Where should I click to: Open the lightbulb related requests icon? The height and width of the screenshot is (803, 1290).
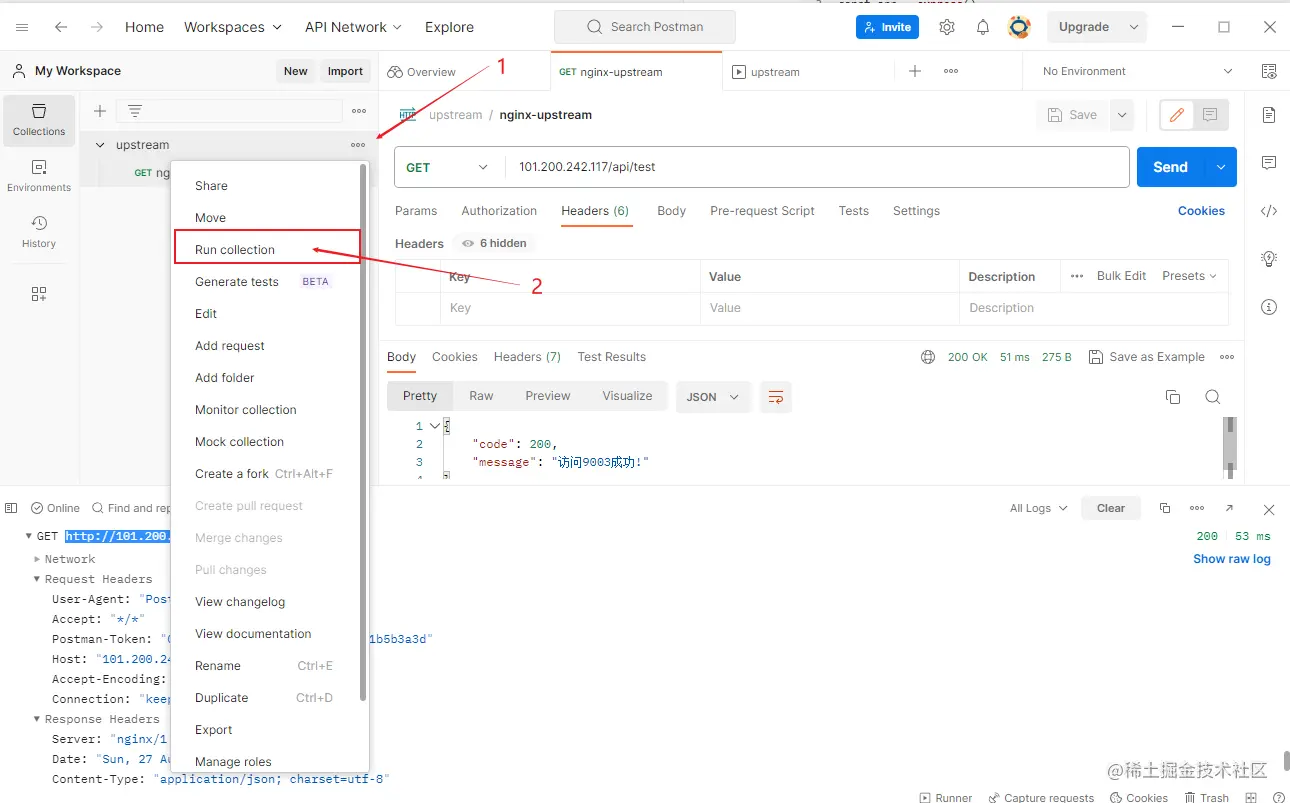coord(1269,259)
